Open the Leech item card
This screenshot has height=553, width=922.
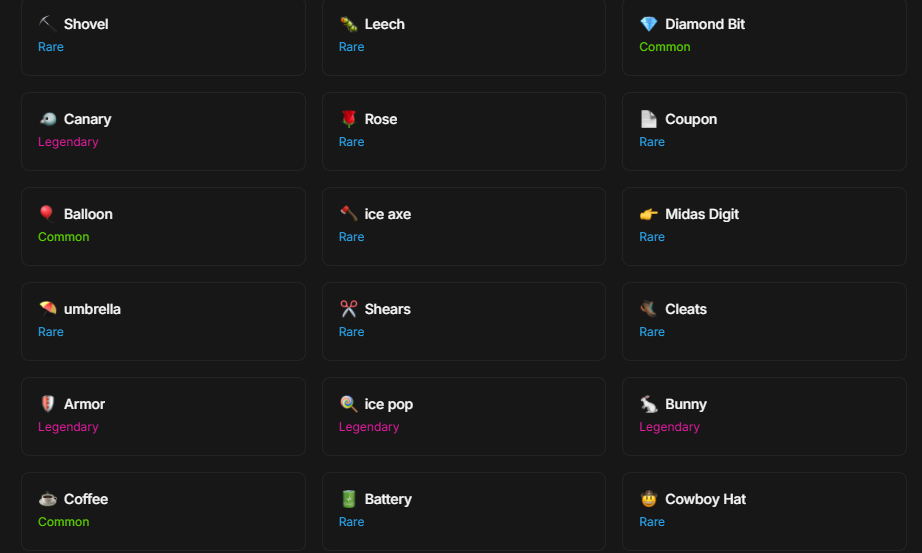click(463, 36)
